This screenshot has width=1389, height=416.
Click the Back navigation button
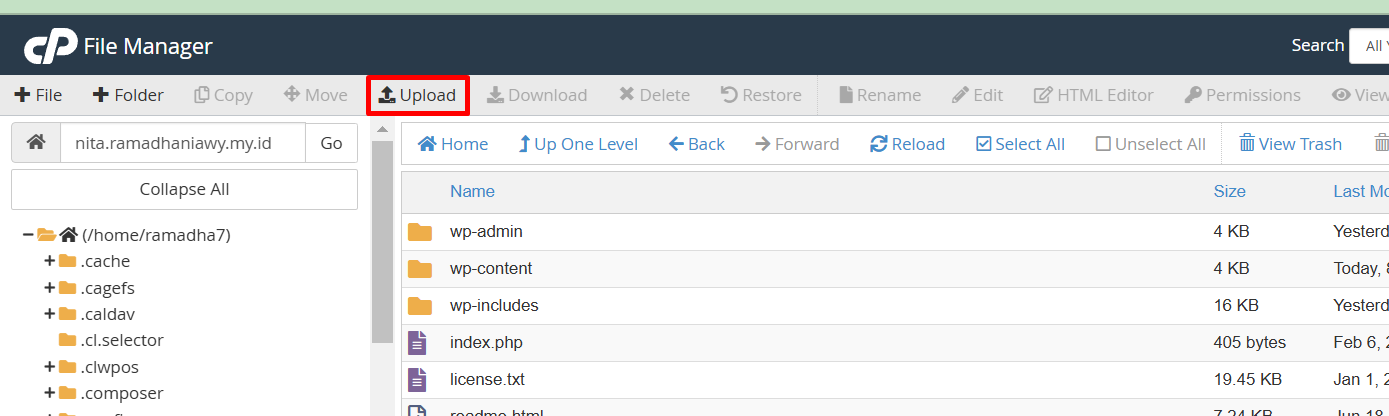(x=697, y=144)
